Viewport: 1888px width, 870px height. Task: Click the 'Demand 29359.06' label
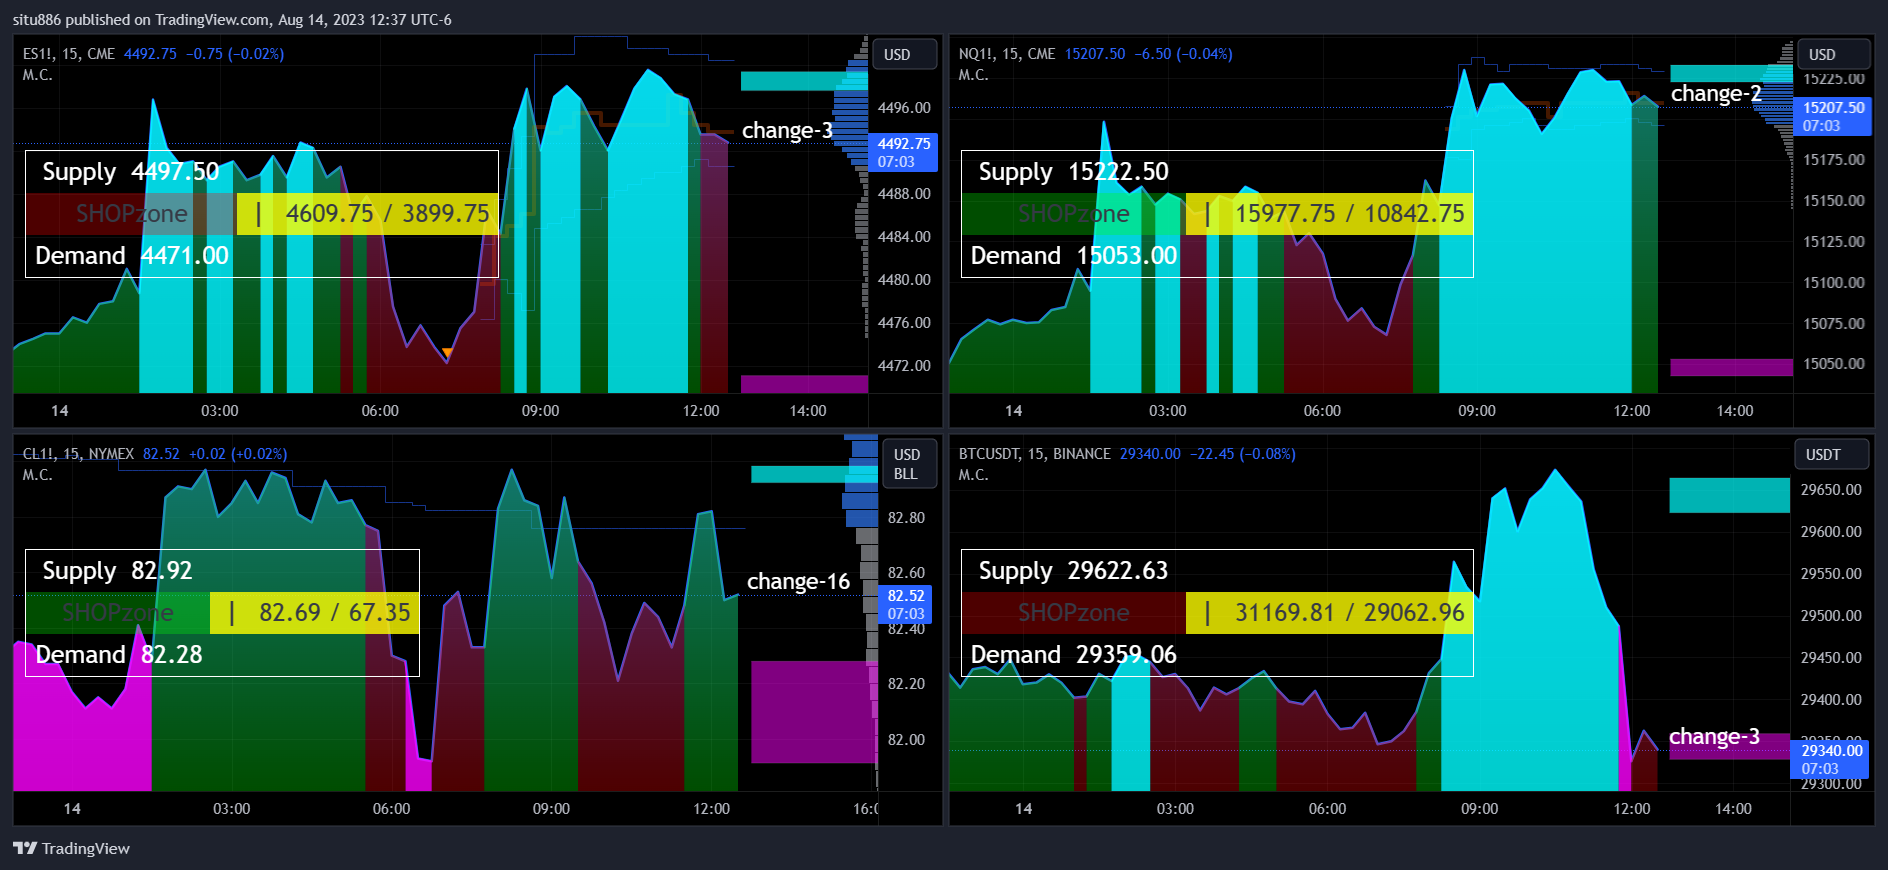[1074, 655]
